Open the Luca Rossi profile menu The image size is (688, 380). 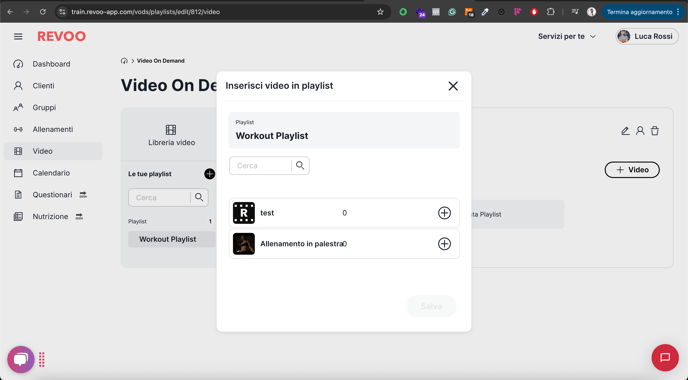(647, 36)
